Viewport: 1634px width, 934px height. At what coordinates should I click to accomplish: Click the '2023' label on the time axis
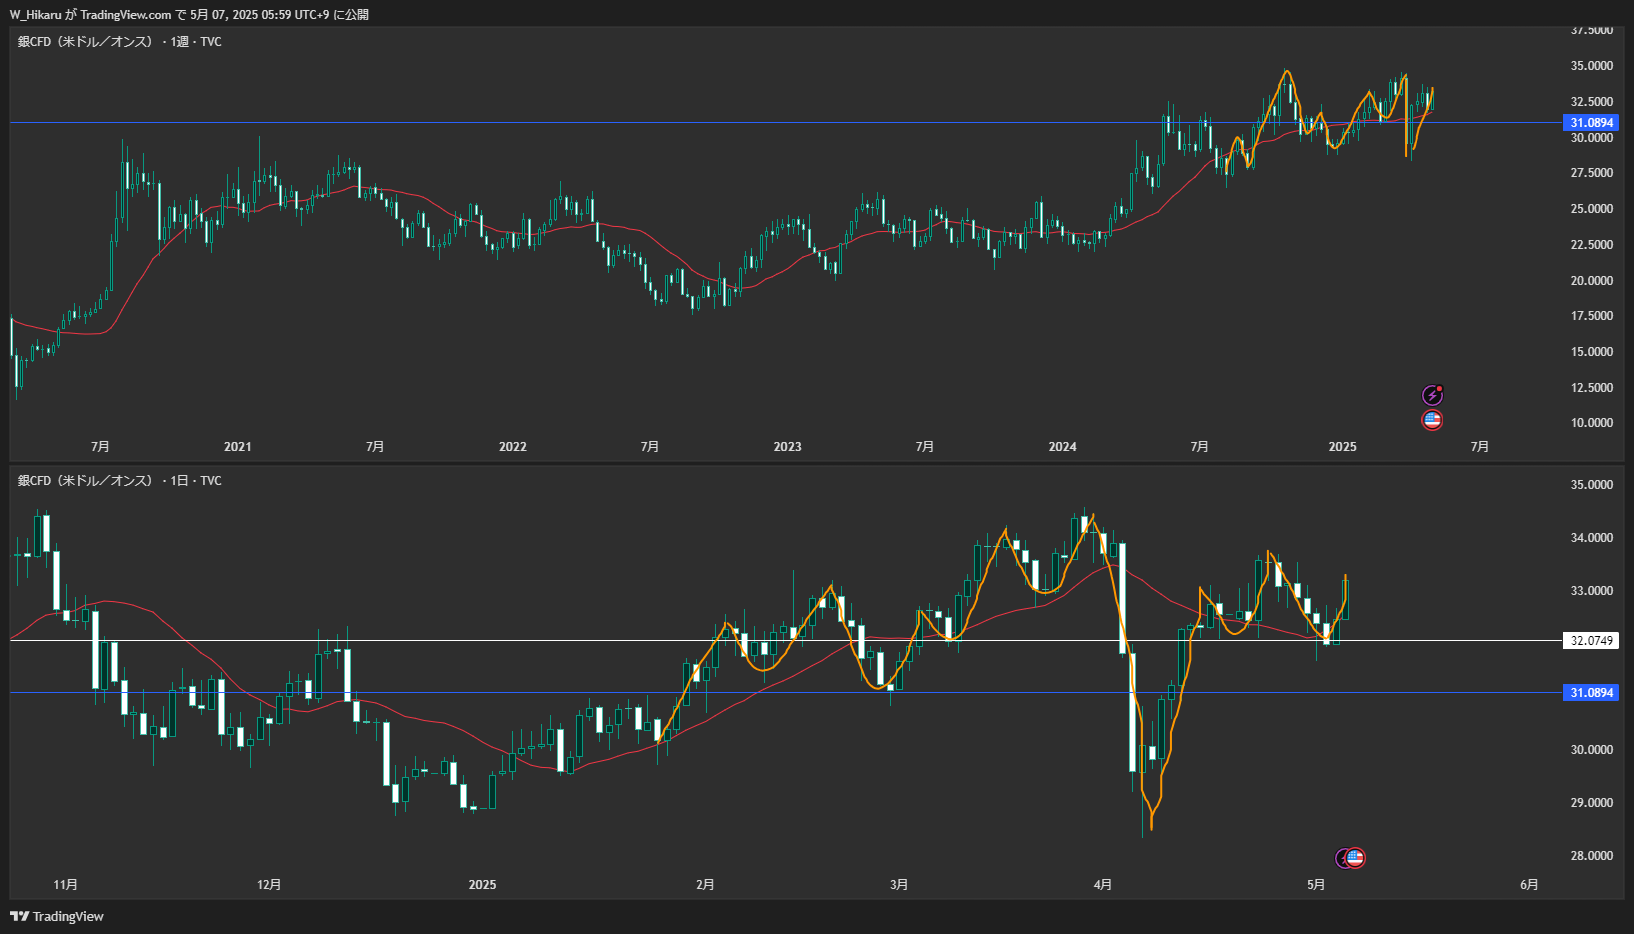(x=788, y=447)
